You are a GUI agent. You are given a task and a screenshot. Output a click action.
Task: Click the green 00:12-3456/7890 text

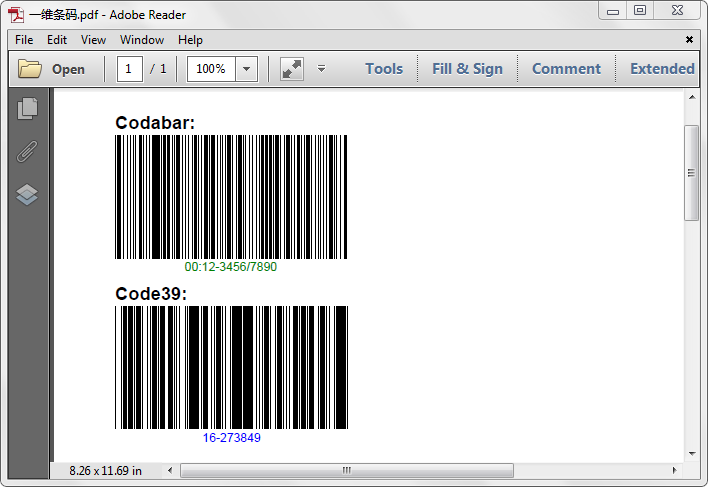click(231, 267)
